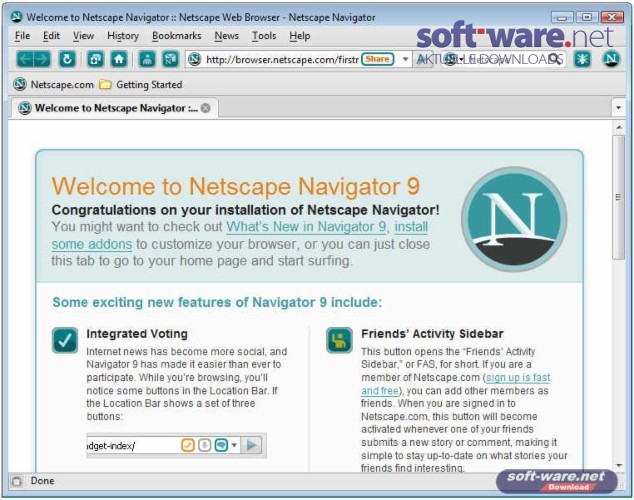Click scrollbar up arrow

click(x=619, y=128)
